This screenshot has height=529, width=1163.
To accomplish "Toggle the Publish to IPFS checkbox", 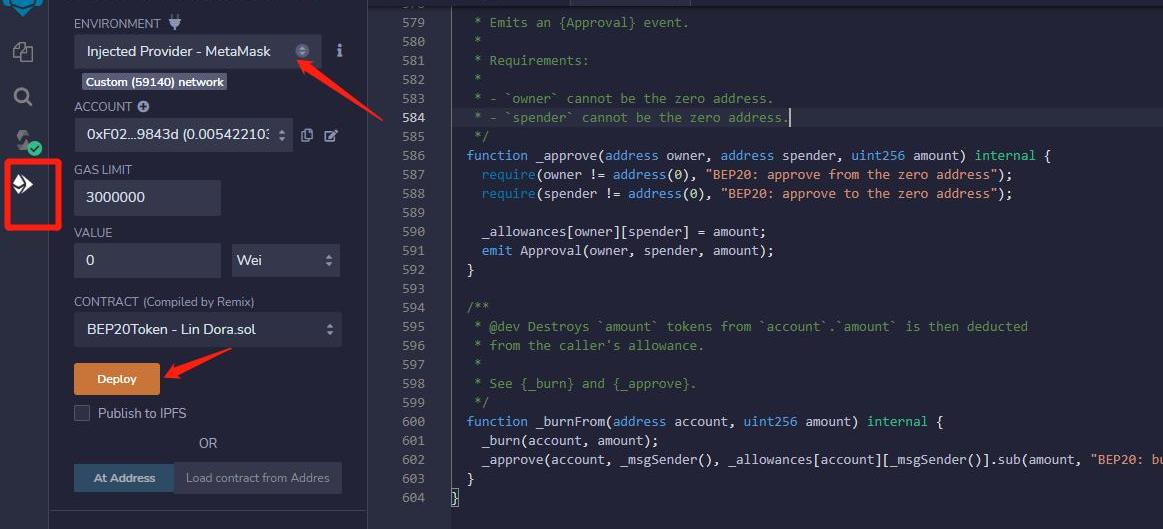I will coord(82,413).
